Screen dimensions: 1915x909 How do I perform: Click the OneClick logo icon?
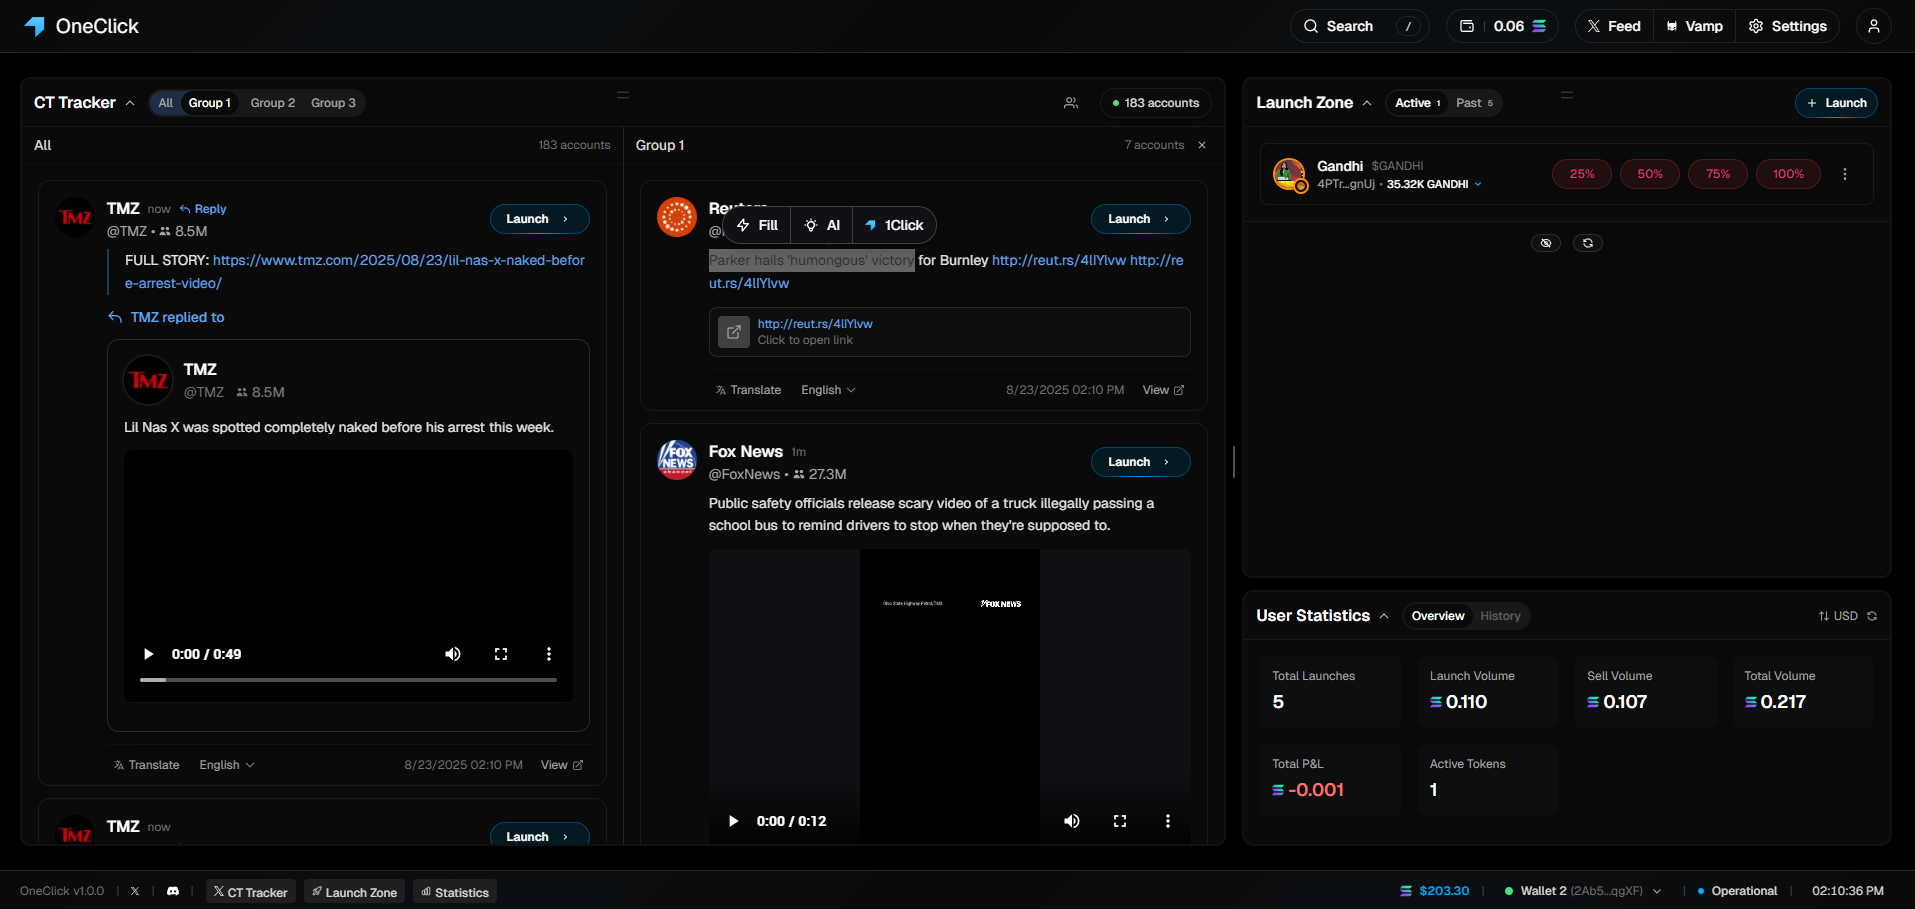pyautogui.click(x=35, y=26)
